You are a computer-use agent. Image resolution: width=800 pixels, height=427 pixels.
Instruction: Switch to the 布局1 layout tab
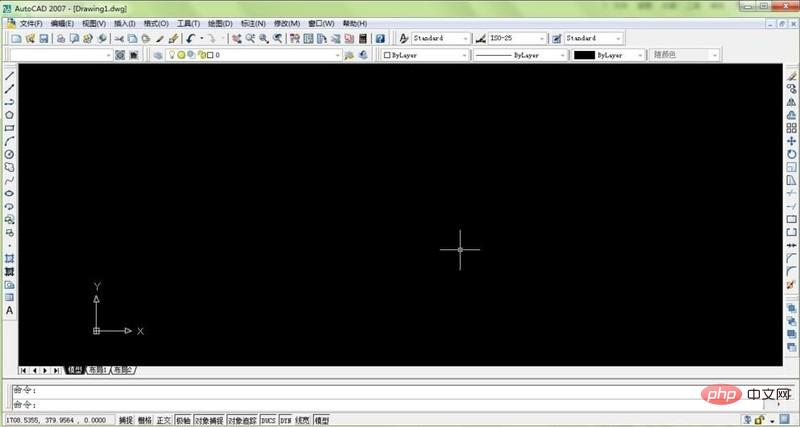[97, 370]
